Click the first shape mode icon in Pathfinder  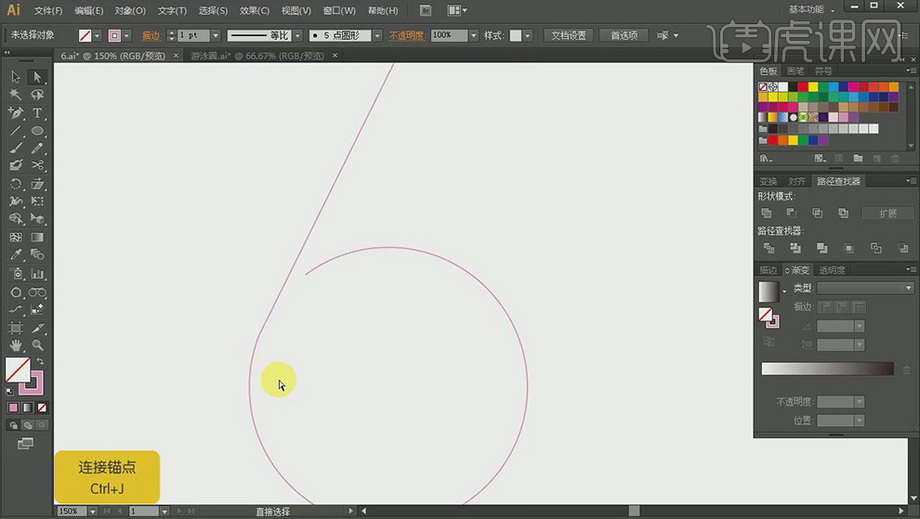tap(767, 213)
